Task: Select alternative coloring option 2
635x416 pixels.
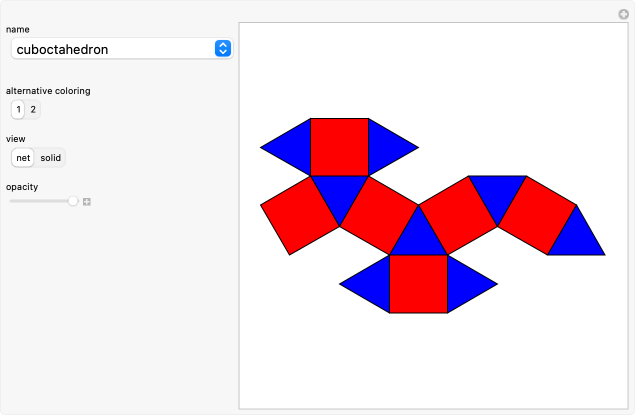Action: (33, 109)
